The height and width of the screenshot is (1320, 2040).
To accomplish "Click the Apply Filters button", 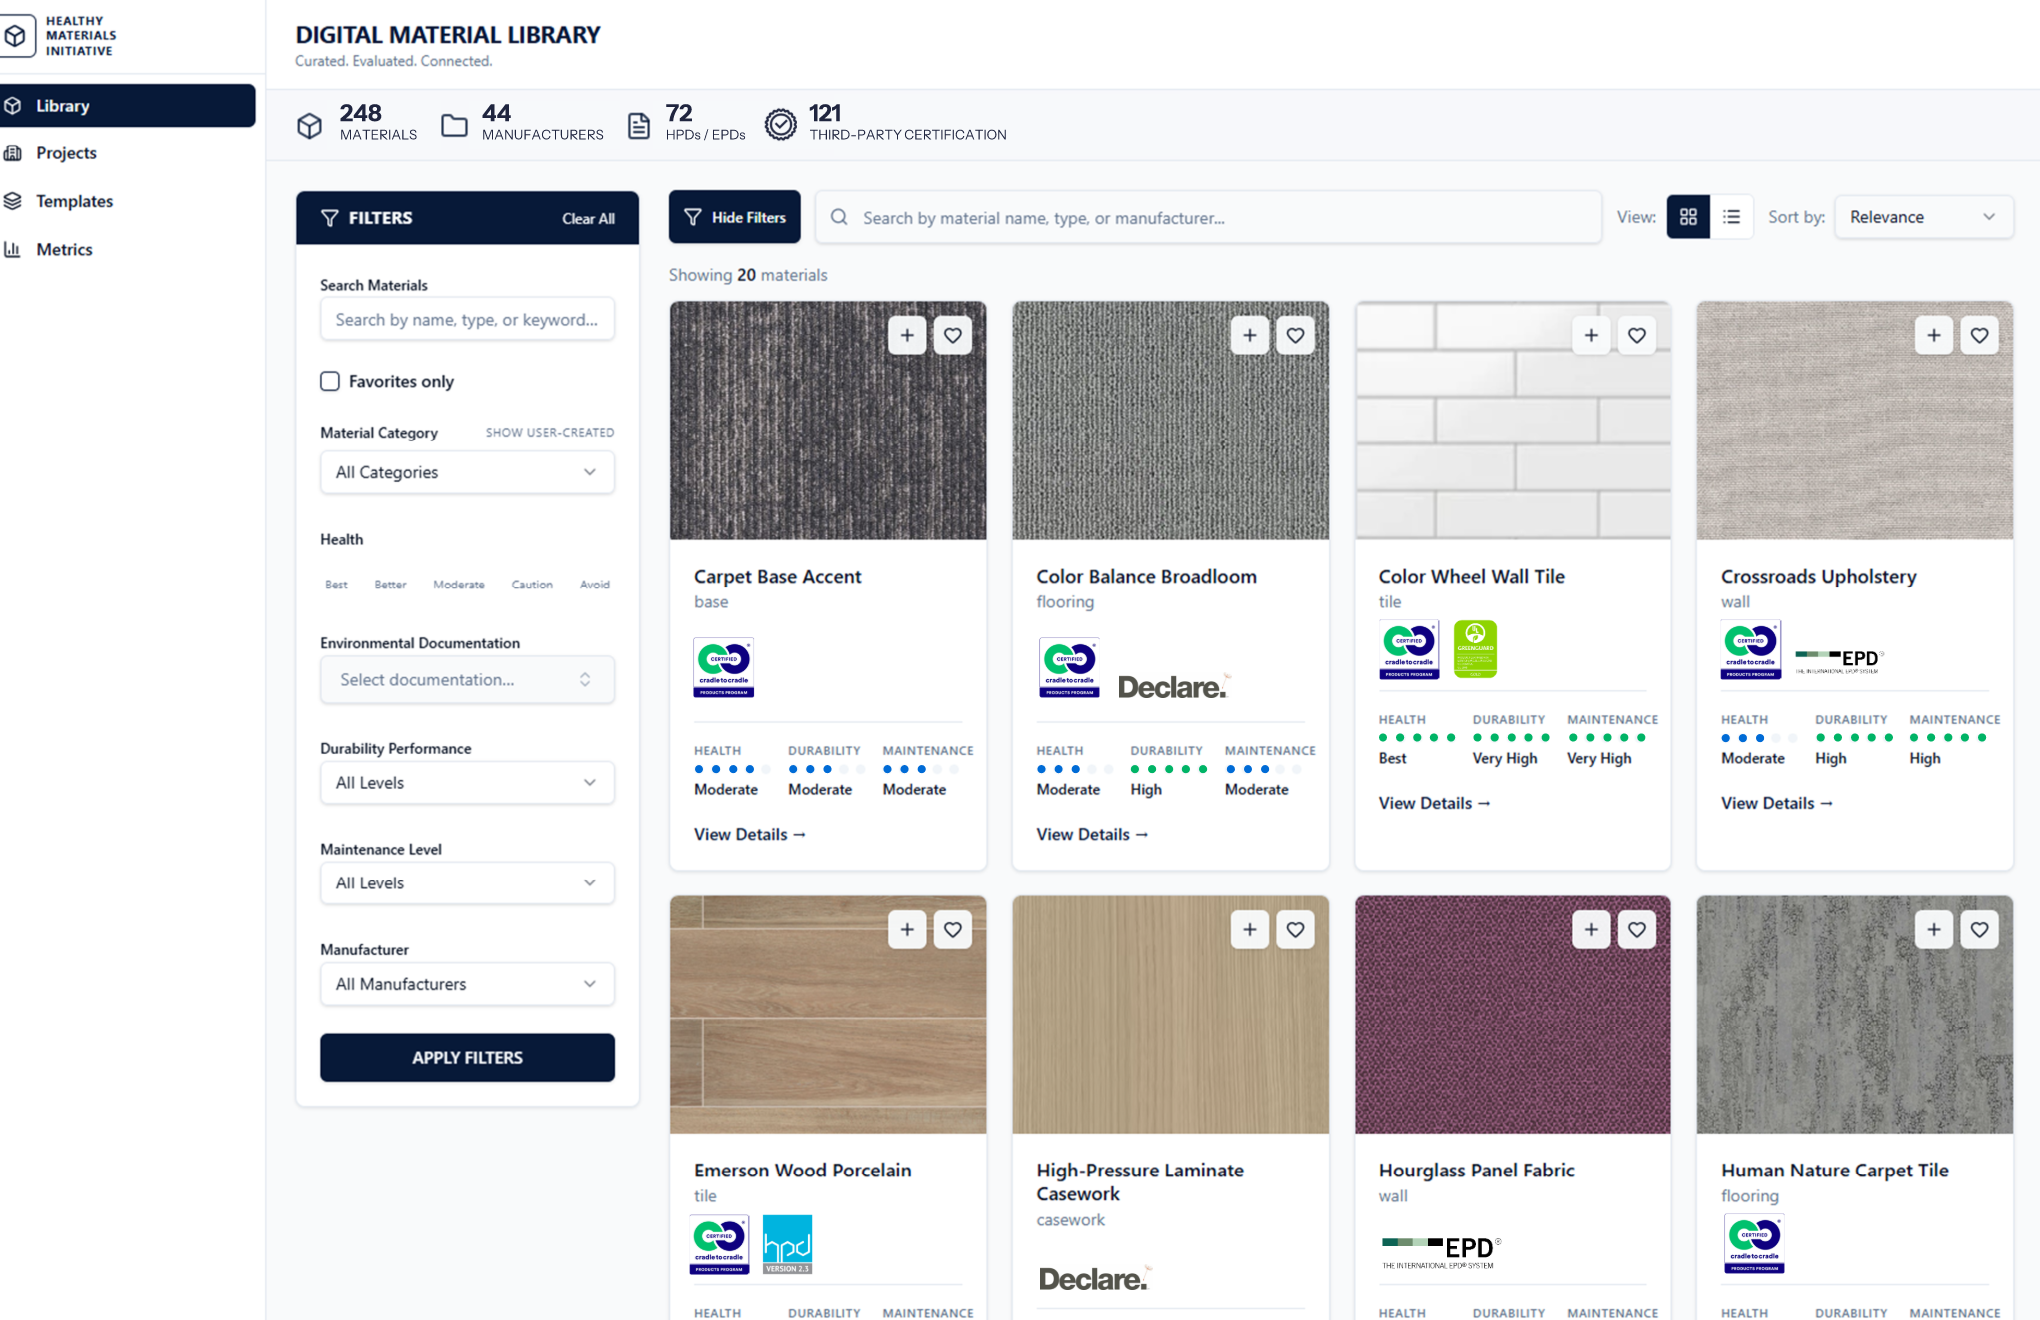I will [x=467, y=1057].
